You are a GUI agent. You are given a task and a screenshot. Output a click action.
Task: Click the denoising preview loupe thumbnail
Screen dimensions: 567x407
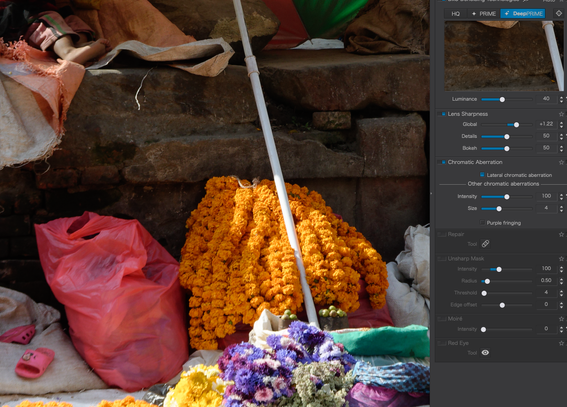coord(504,56)
